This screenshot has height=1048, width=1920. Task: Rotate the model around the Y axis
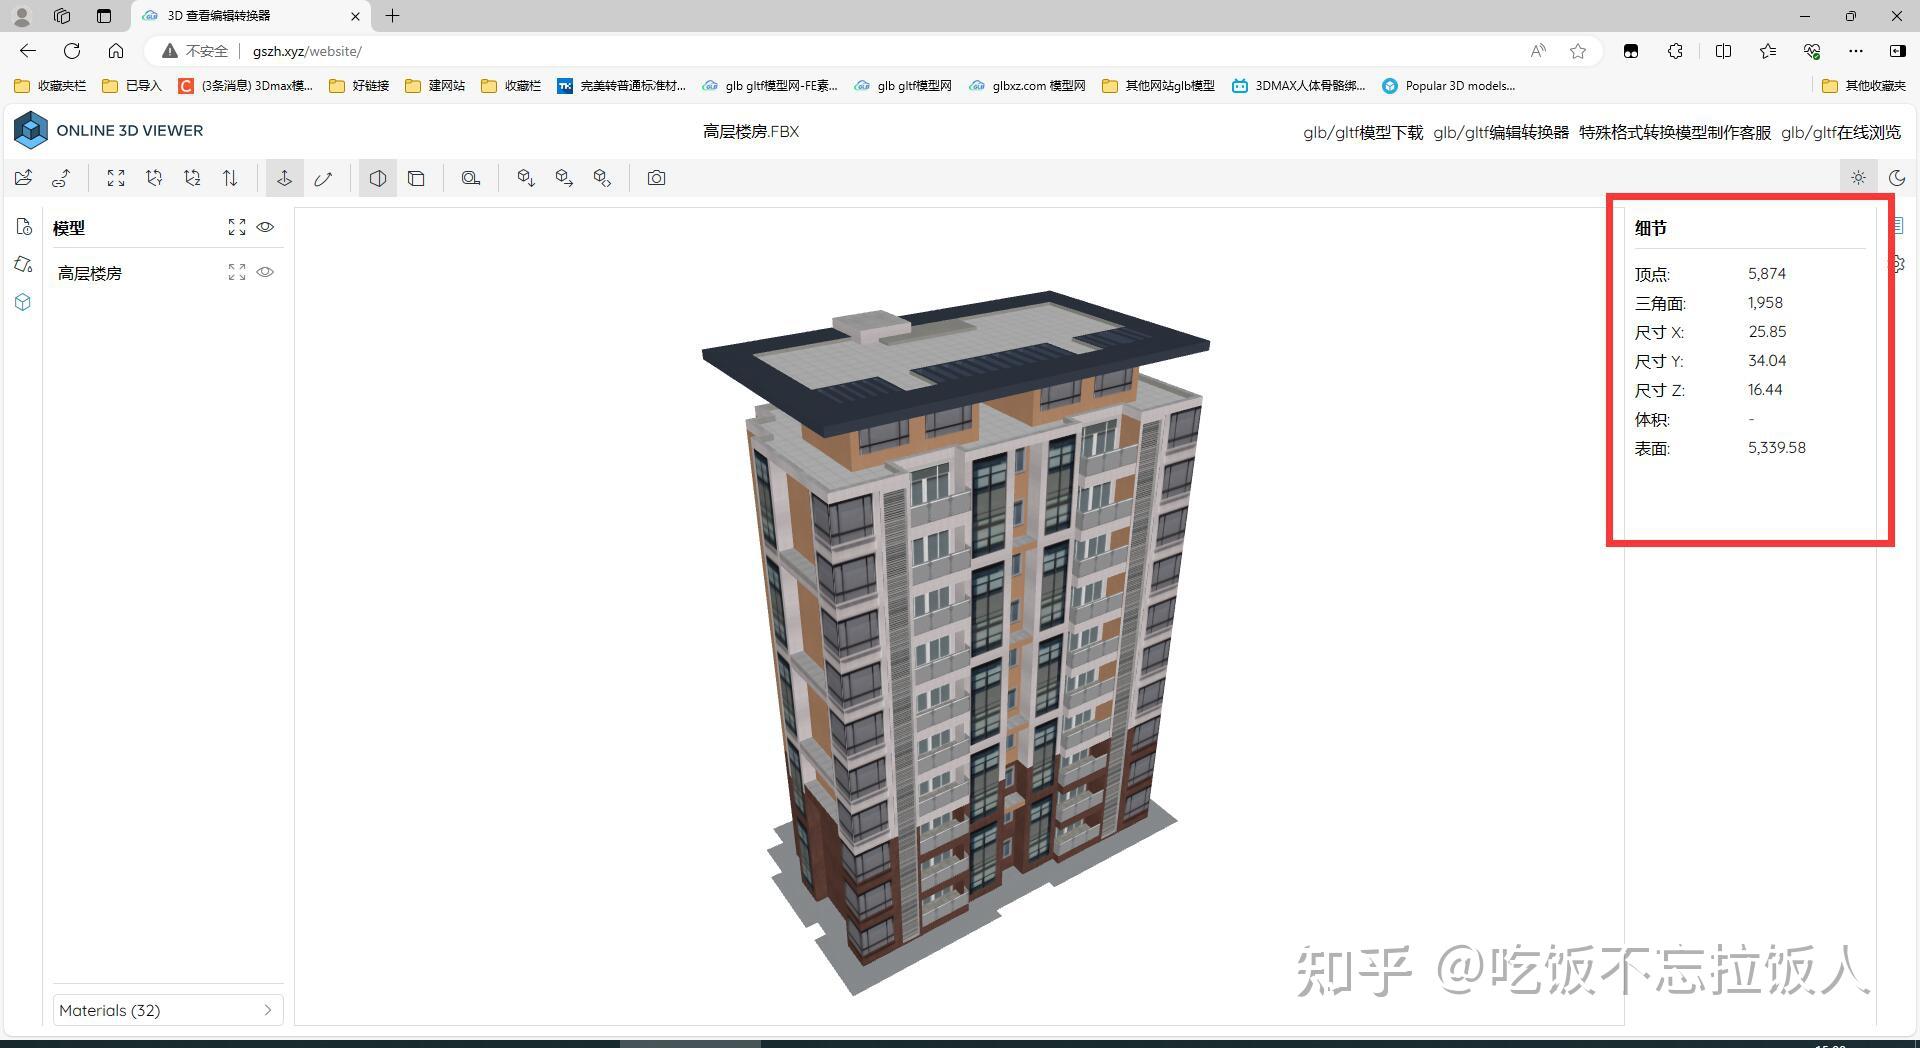point(154,177)
